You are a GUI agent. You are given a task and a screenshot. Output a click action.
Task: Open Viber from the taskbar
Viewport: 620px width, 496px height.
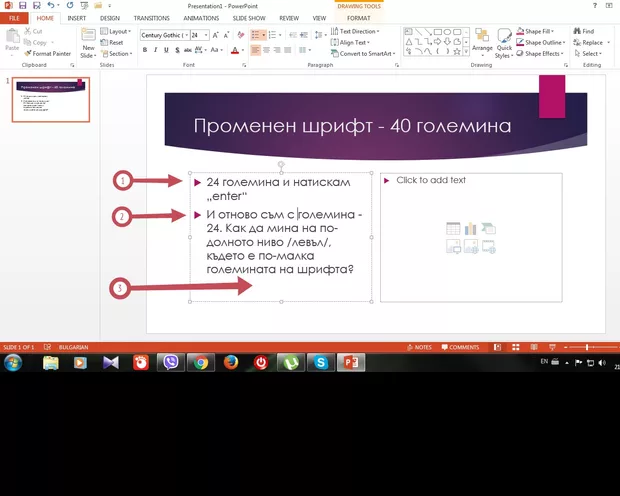171,362
